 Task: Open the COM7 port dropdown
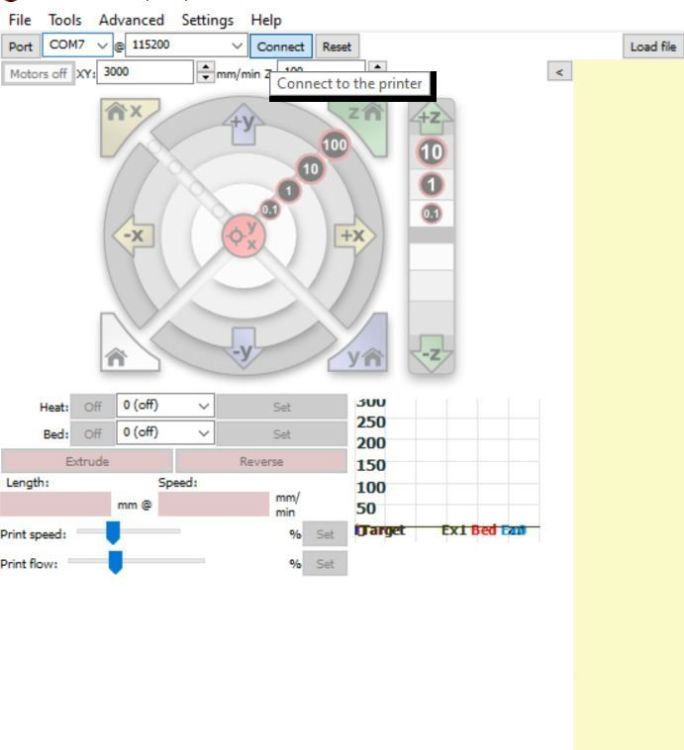pyautogui.click(x=78, y=45)
